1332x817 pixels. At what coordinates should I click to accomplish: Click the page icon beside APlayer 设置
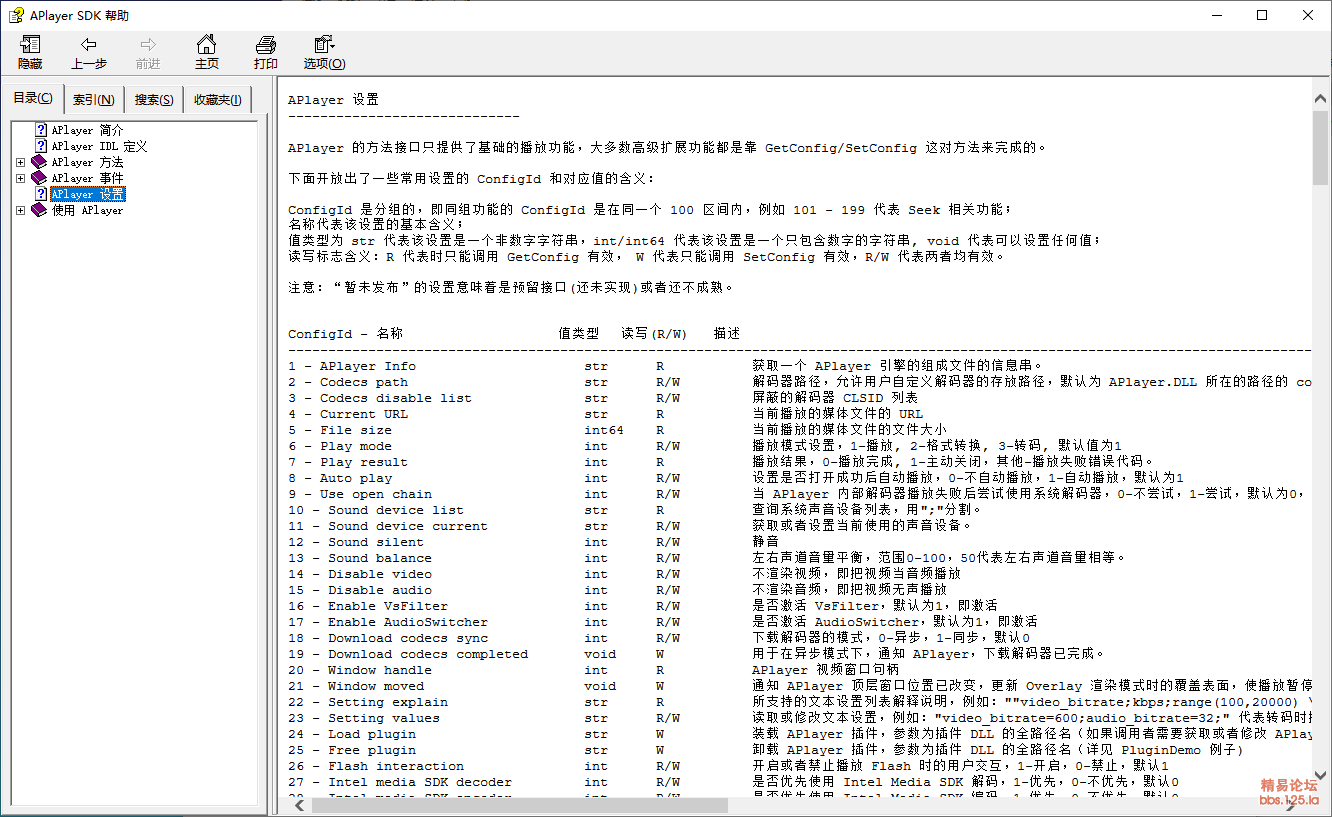pyautogui.click(x=41, y=194)
